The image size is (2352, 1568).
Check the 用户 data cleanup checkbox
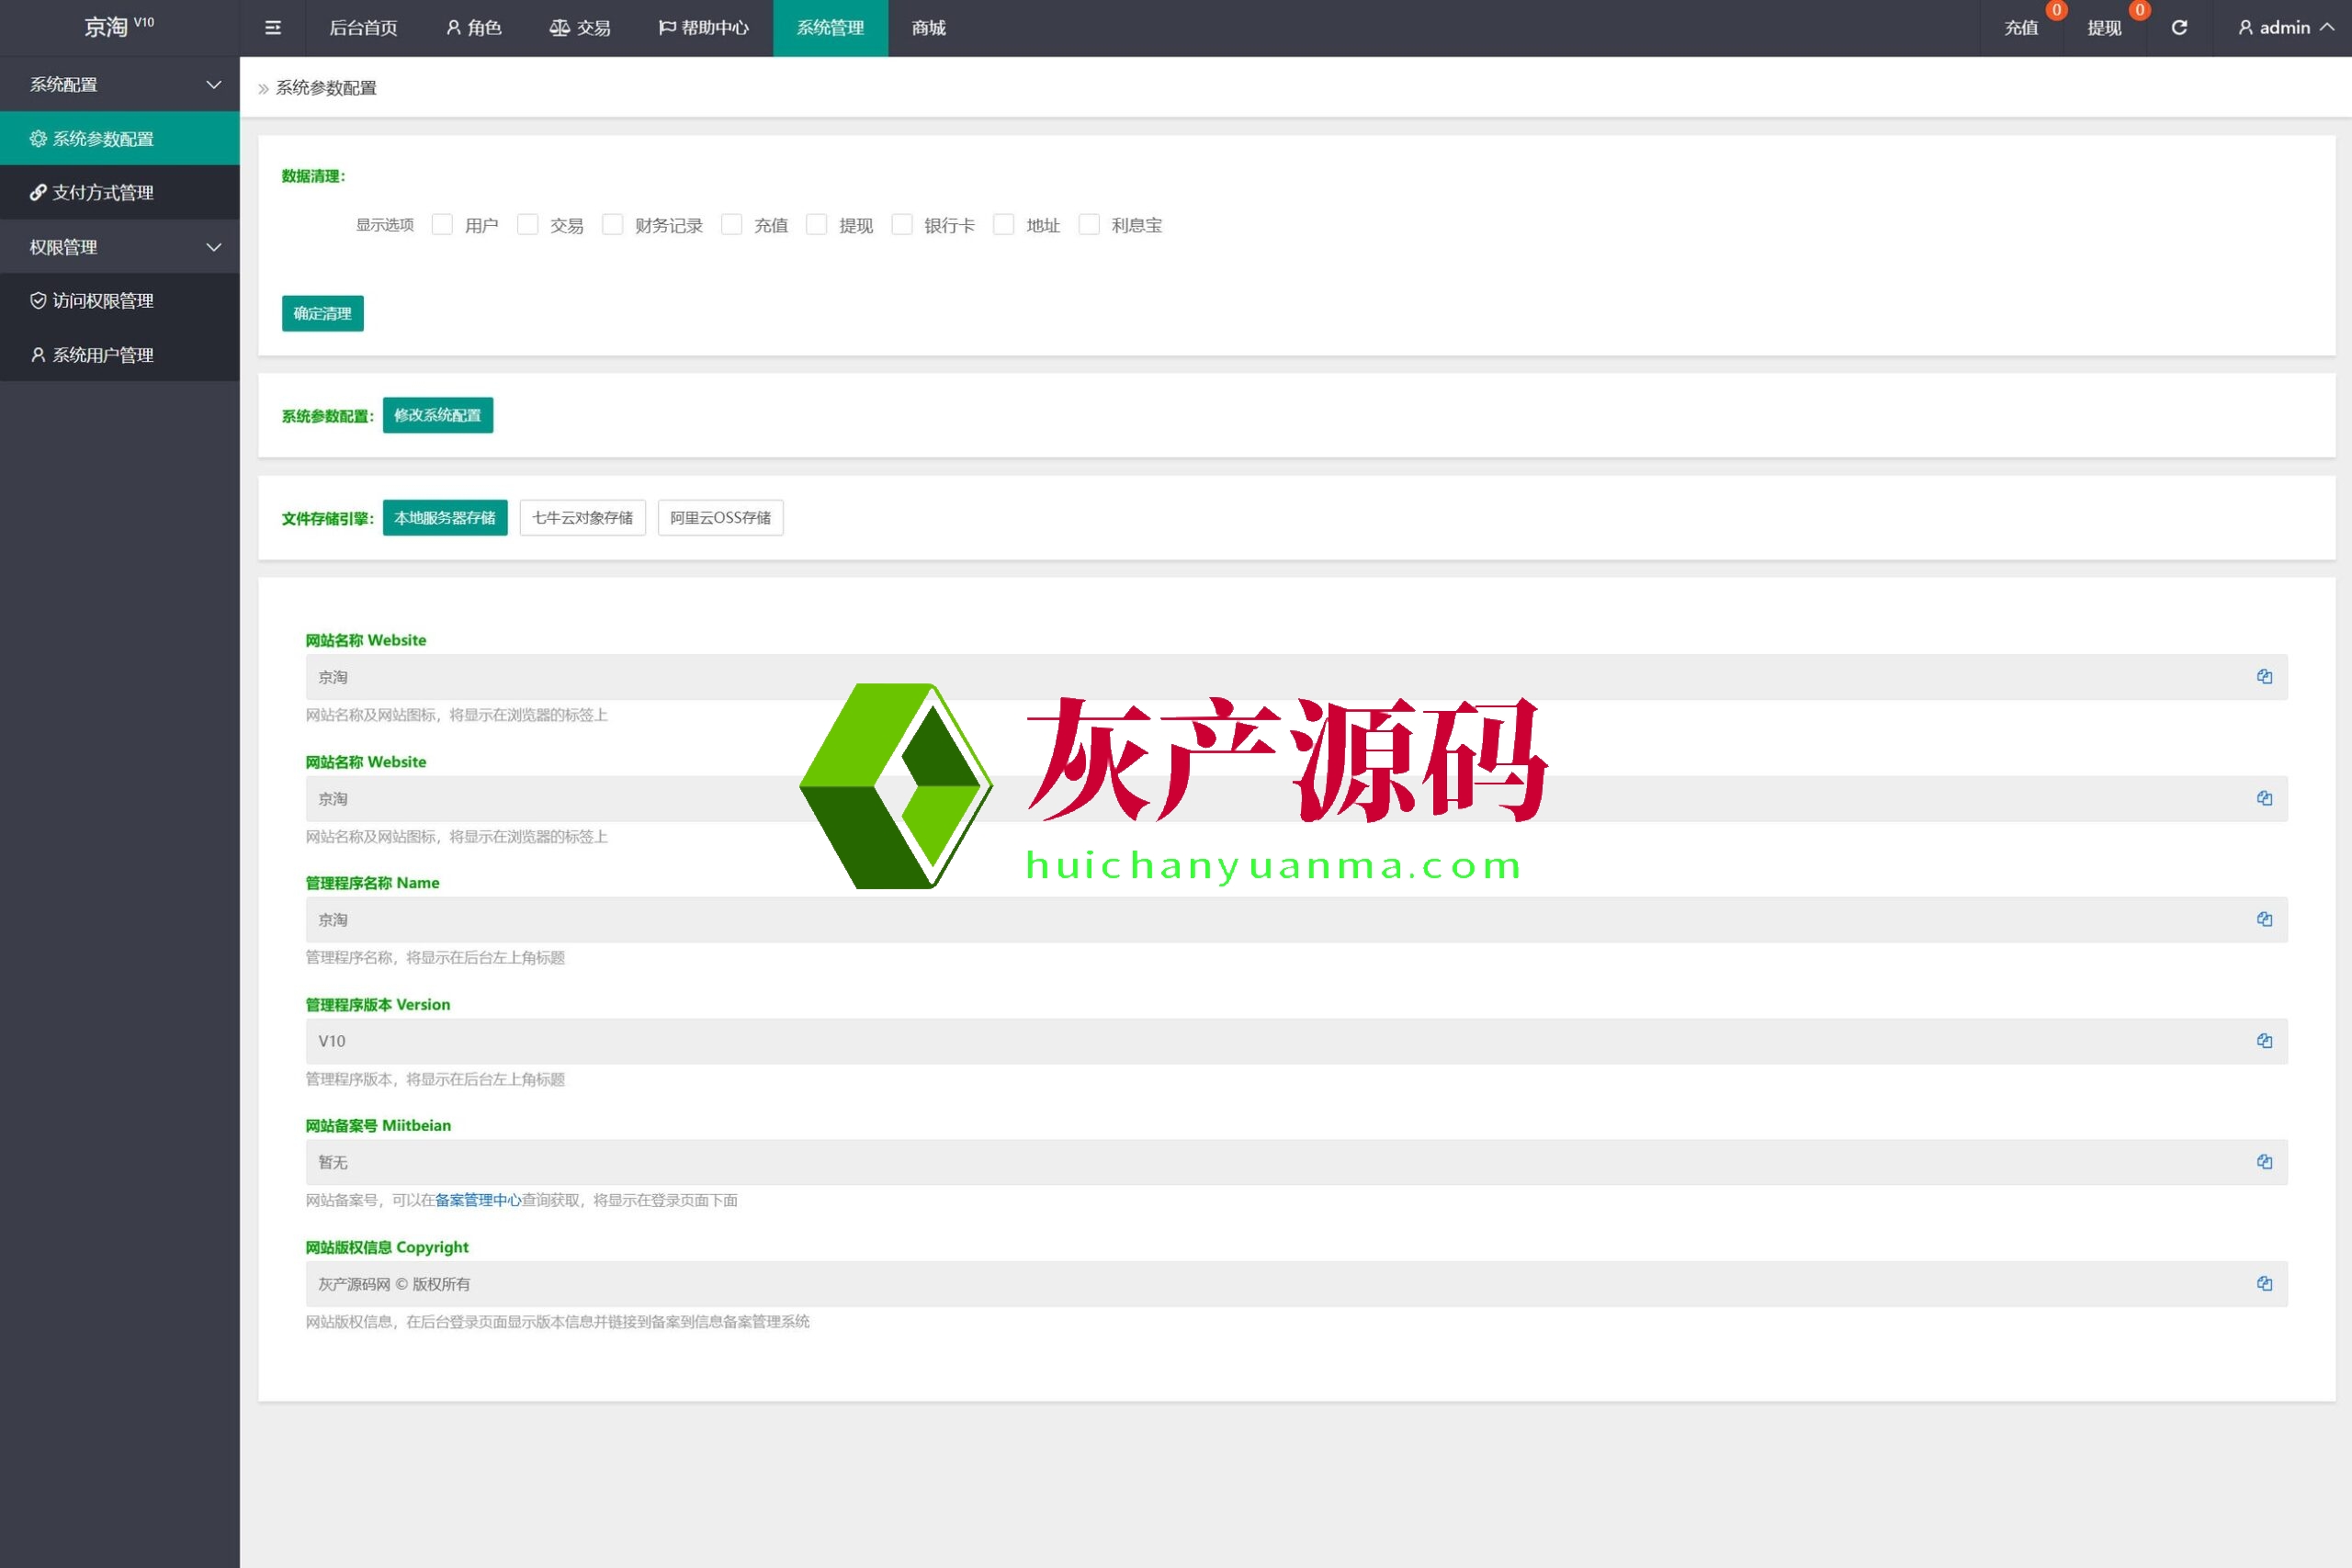point(442,225)
